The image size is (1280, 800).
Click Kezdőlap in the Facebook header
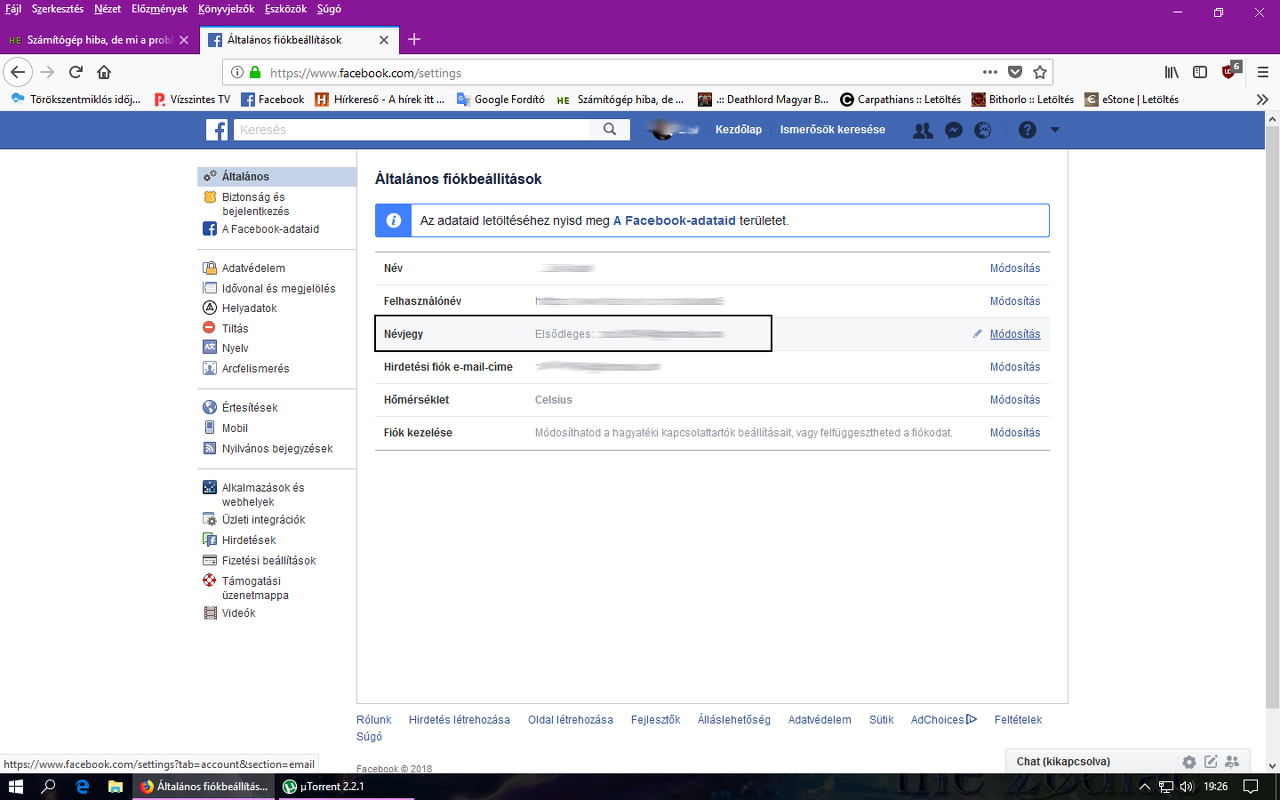tap(738, 130)
